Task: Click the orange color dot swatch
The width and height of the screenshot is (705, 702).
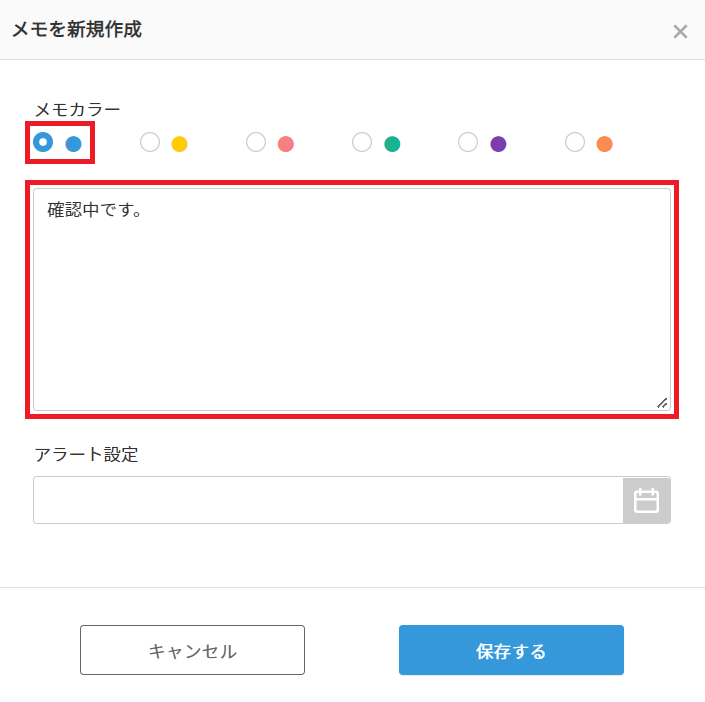Action: 605,144
